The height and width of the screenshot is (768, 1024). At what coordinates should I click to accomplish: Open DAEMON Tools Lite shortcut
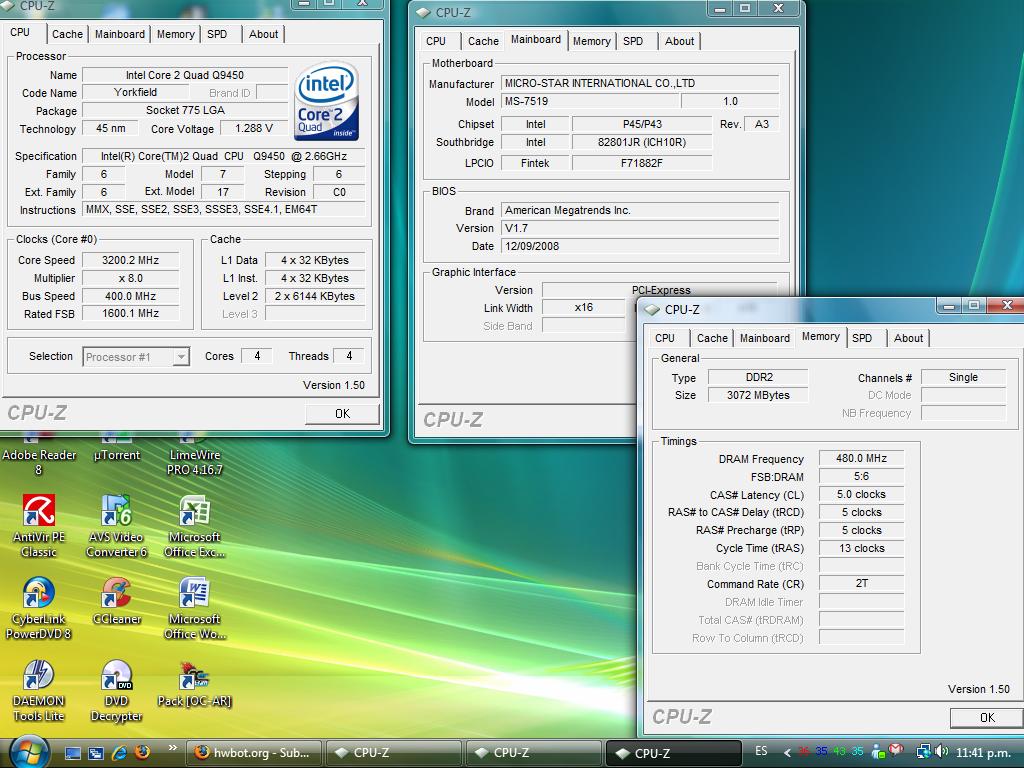click(x=39, y=691)
